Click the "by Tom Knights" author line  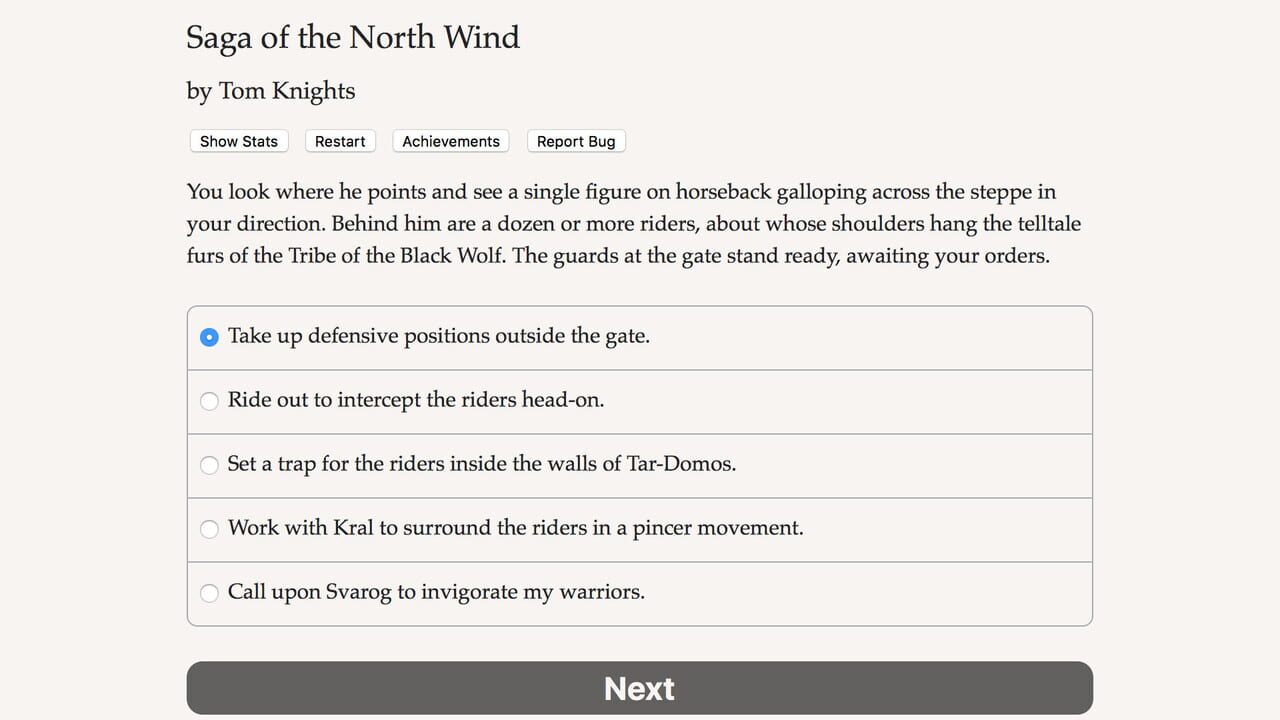[x=270, y=91]
